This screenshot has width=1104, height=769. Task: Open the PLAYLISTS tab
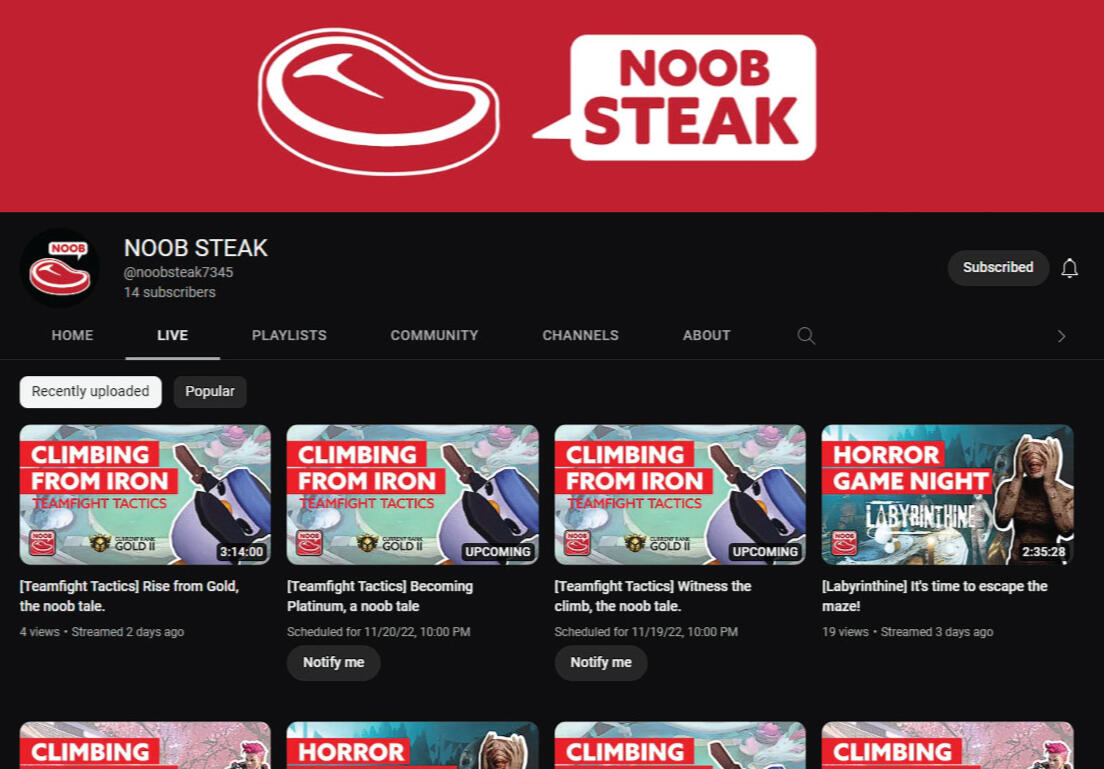click(x=289, y=335)
